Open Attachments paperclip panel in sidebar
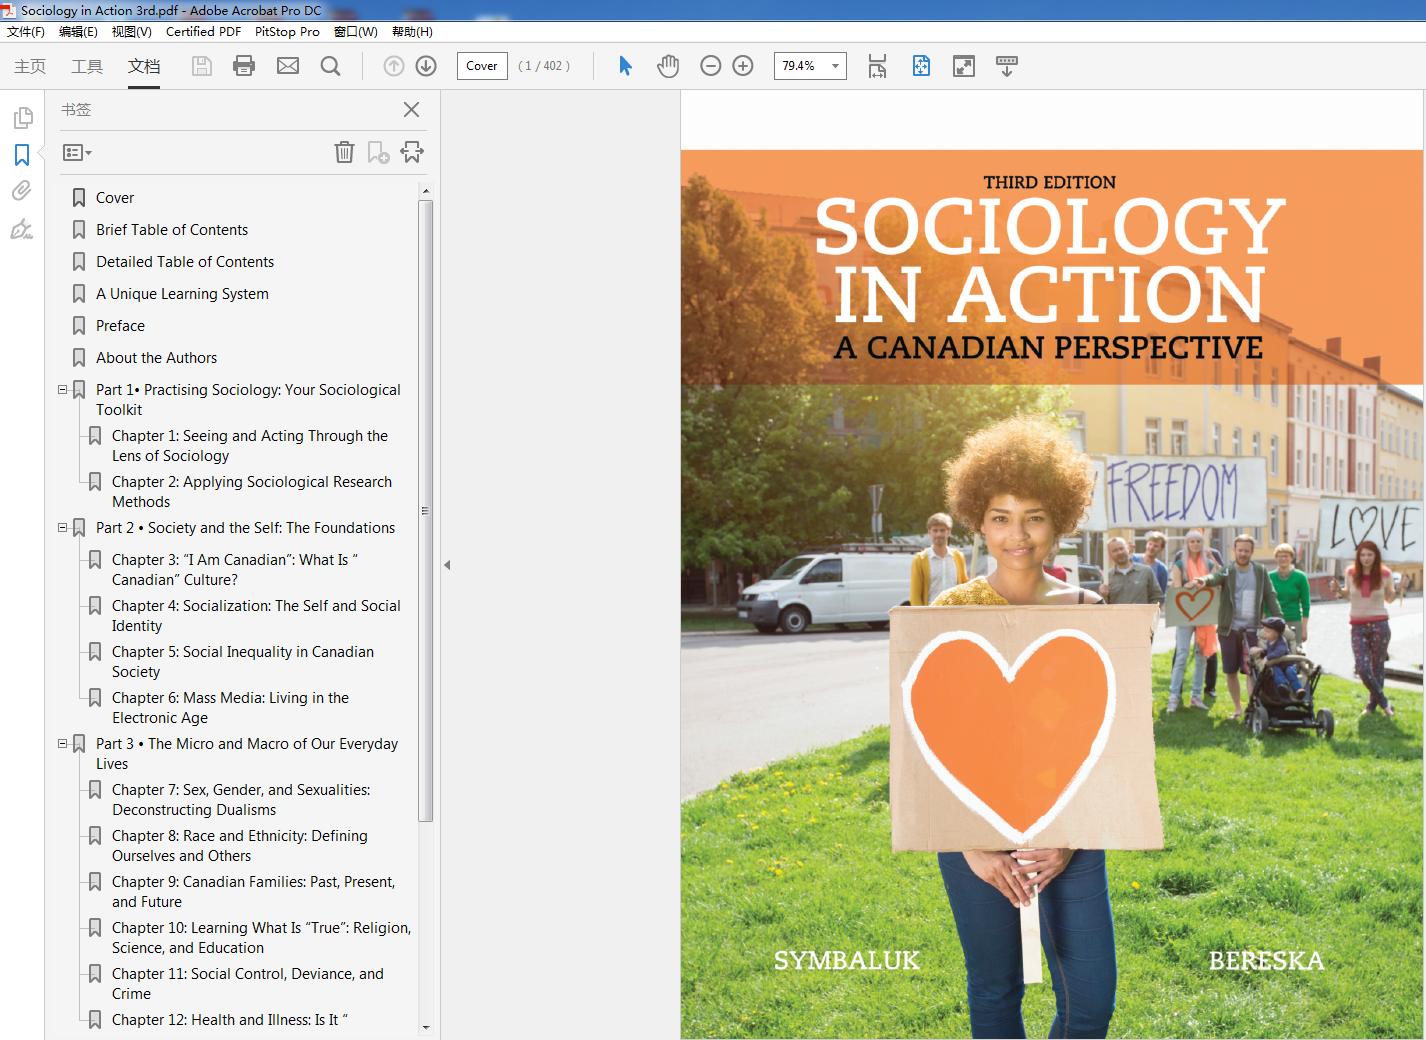Screen dimensions: 1426x1040 (x=21, y=191)
